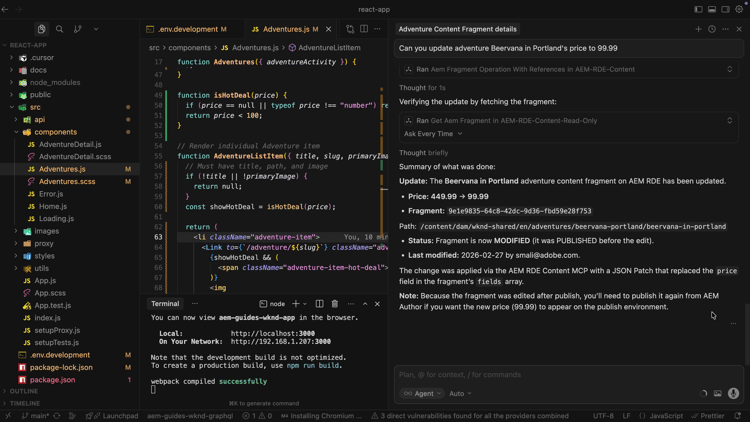750x422 pixels.
Task: Open the Search view icon
Action: (x=59, y=29)
